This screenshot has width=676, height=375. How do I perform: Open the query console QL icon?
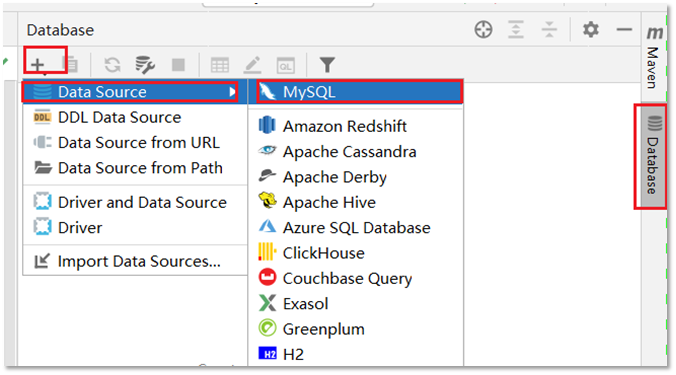[x=285, y=66]
